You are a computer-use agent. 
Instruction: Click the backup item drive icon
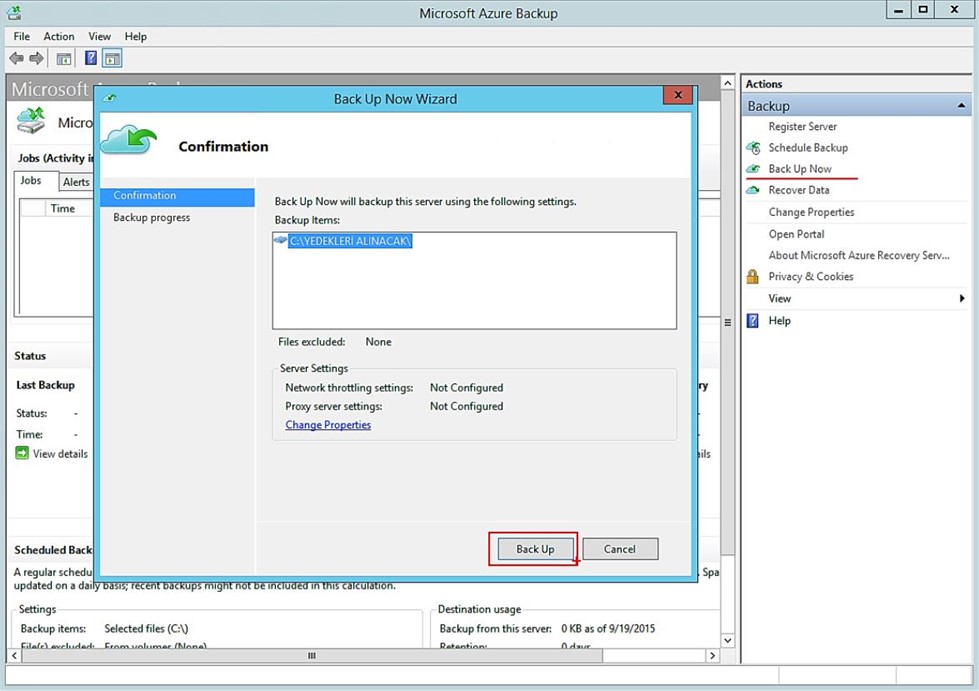tap(280, 240)
